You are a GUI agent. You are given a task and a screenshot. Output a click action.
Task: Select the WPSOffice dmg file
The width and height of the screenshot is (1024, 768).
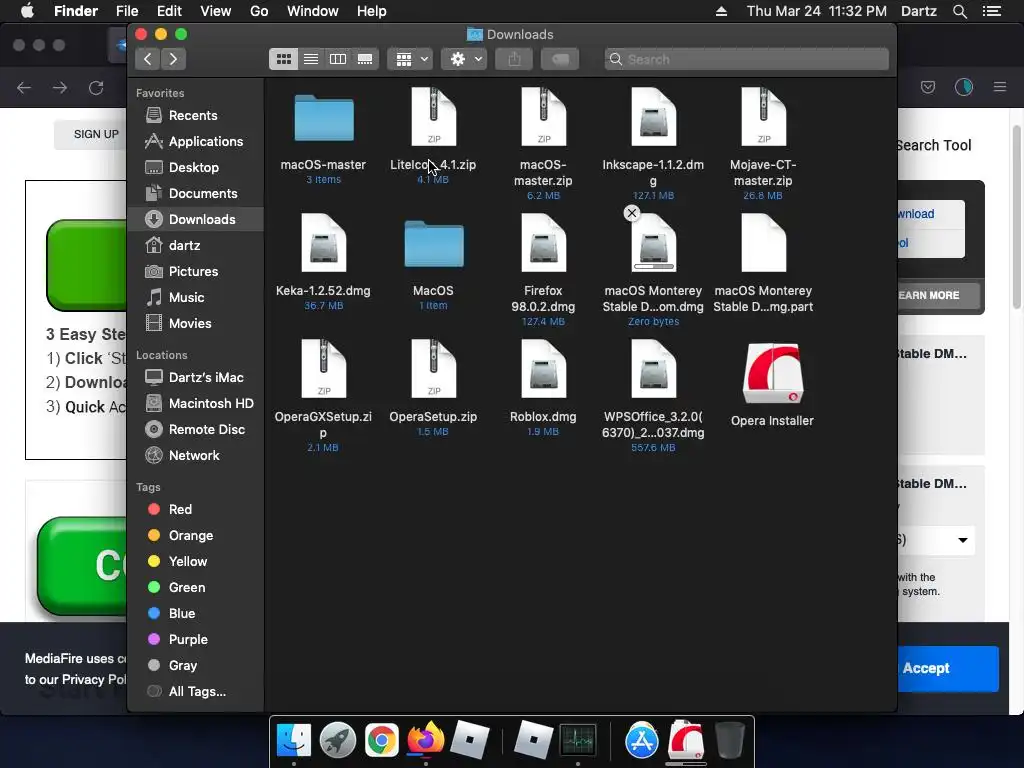coord(653,370)
